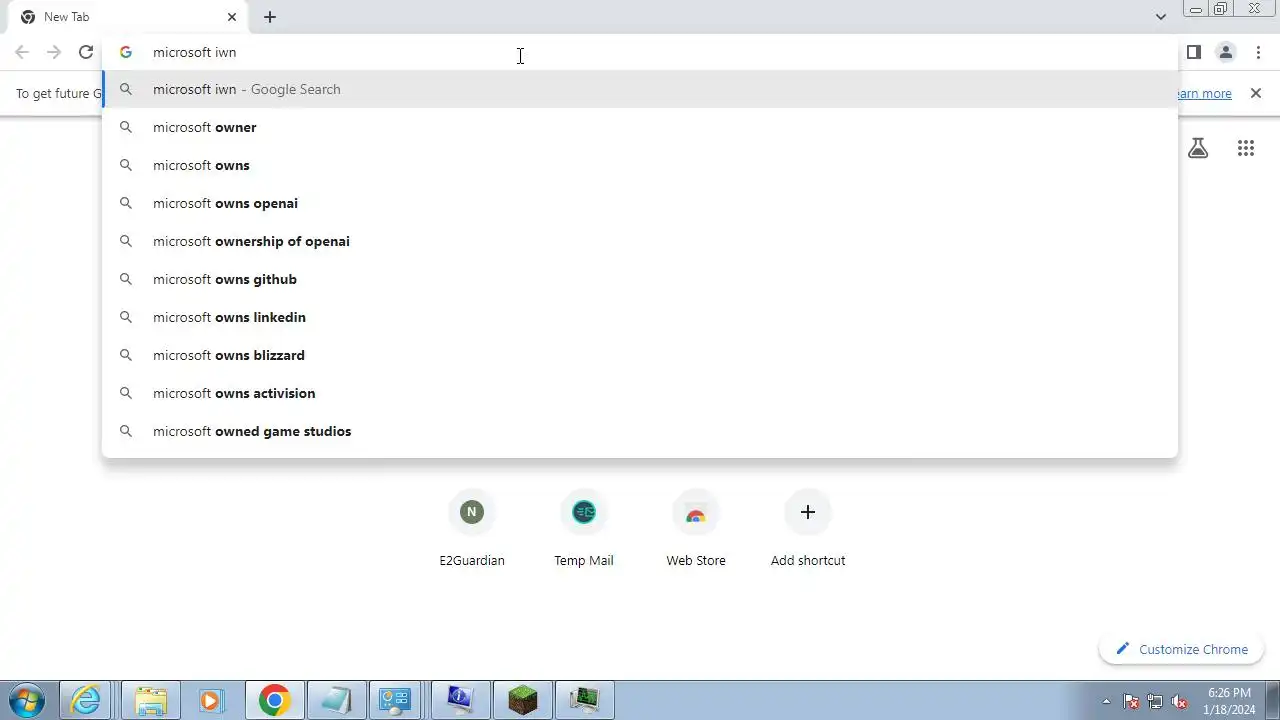Click the forward navigation arrow
The height and width of the screenshot is (720, 1280).
coord(54,52)
